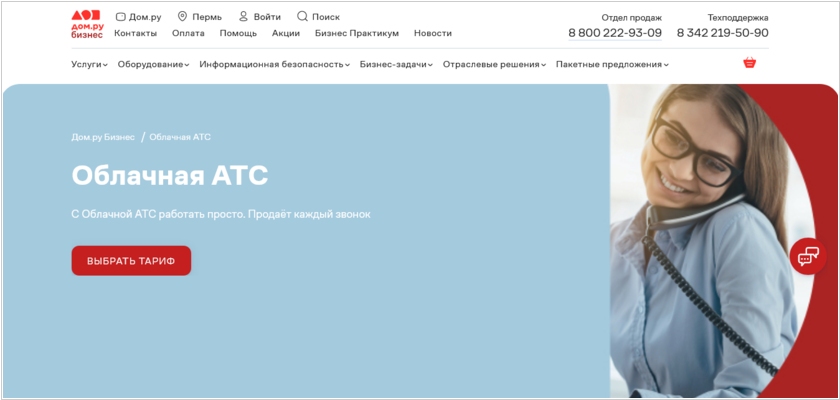The image size is (840, 400).
Task: Open the Помощь page
Action: click(x=238, y=33)
